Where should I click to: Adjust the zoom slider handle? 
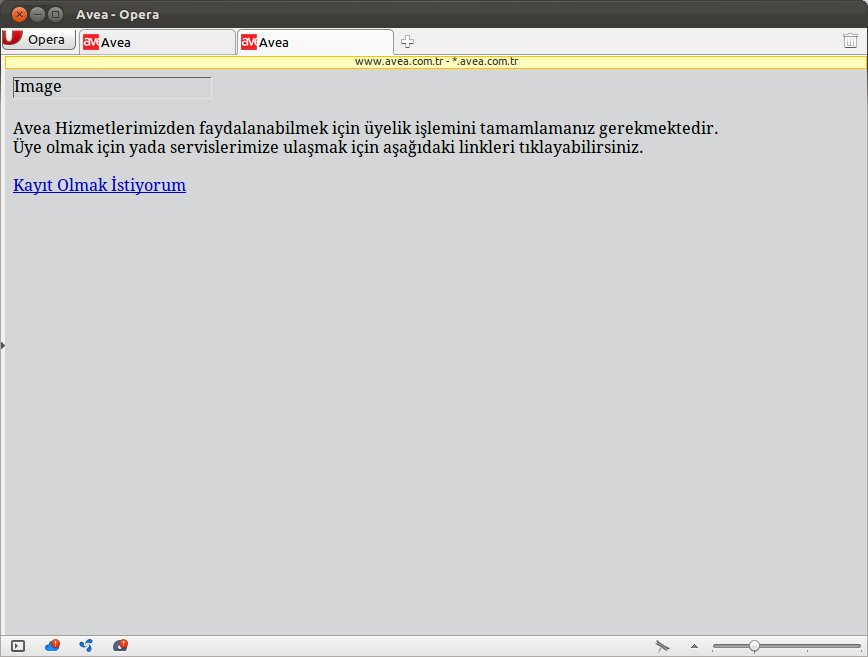754,646
